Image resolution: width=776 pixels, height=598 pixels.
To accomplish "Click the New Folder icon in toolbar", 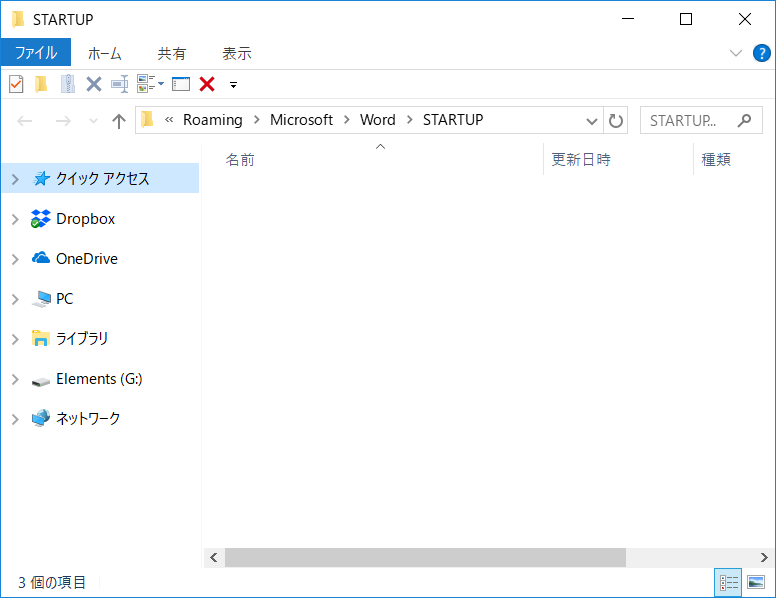I will pos(41,84).
